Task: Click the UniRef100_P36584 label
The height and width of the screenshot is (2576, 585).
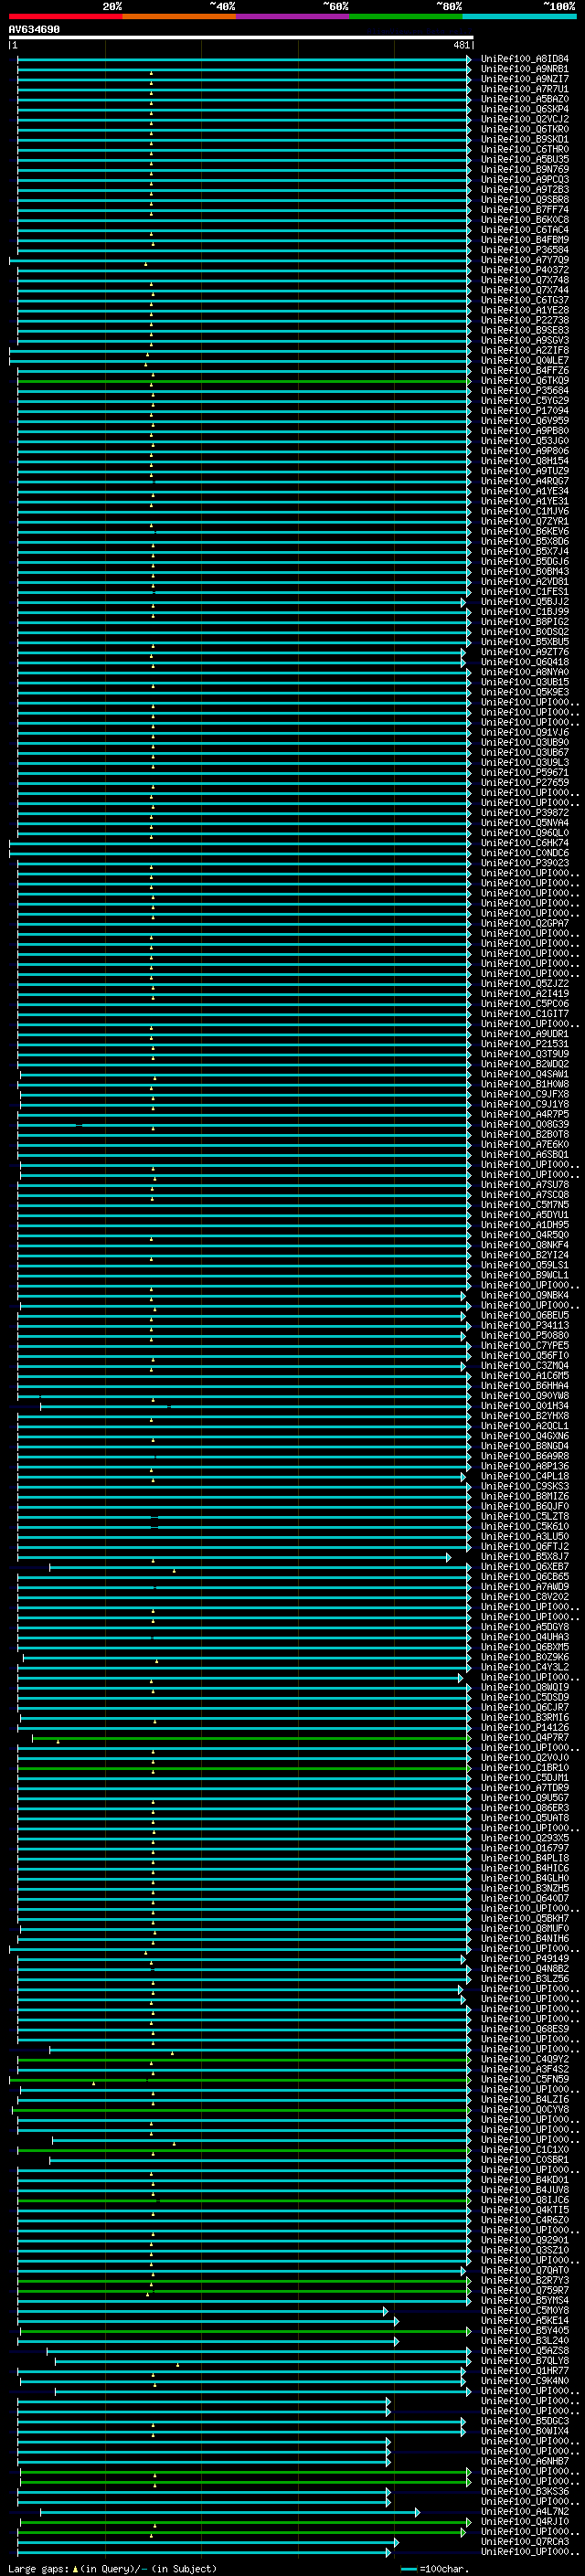Action: (x=525, y=250)
